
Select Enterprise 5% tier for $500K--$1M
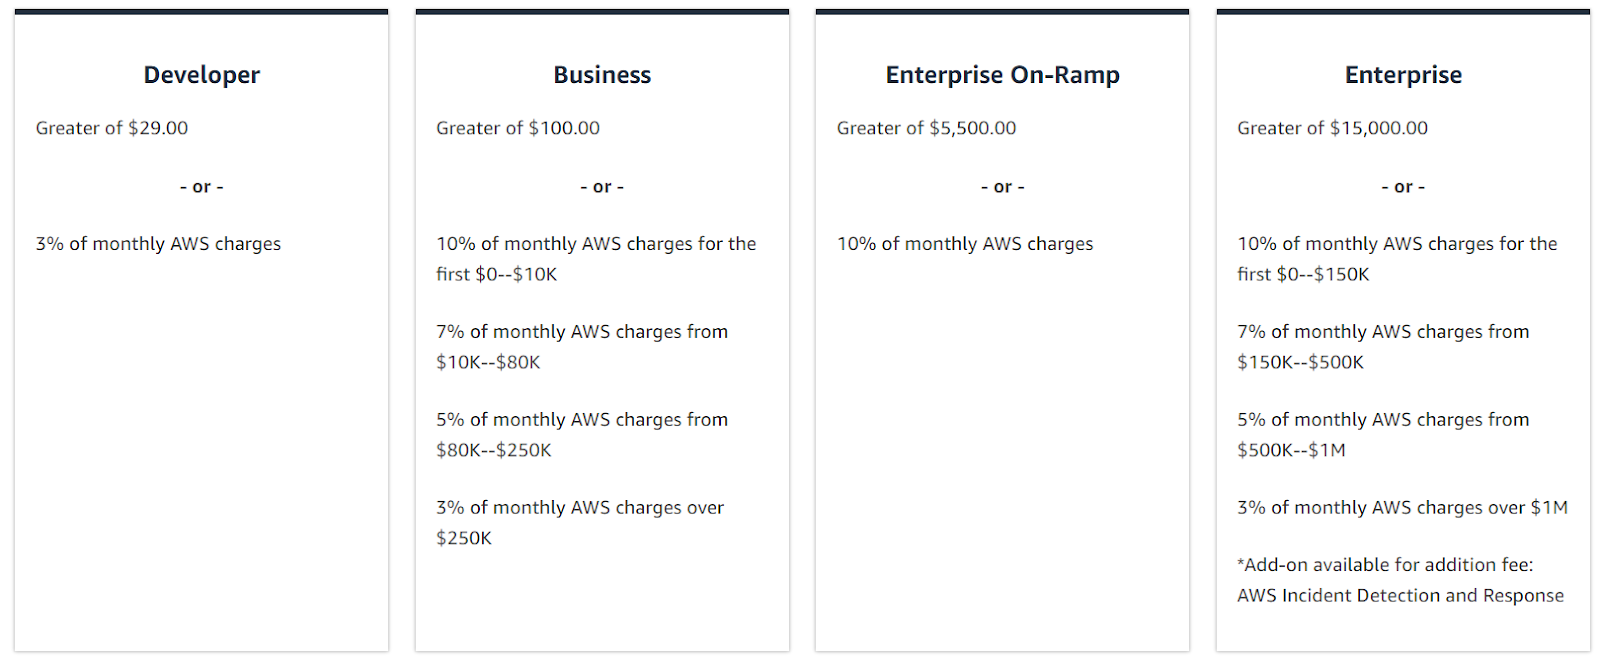point(1383,435)
